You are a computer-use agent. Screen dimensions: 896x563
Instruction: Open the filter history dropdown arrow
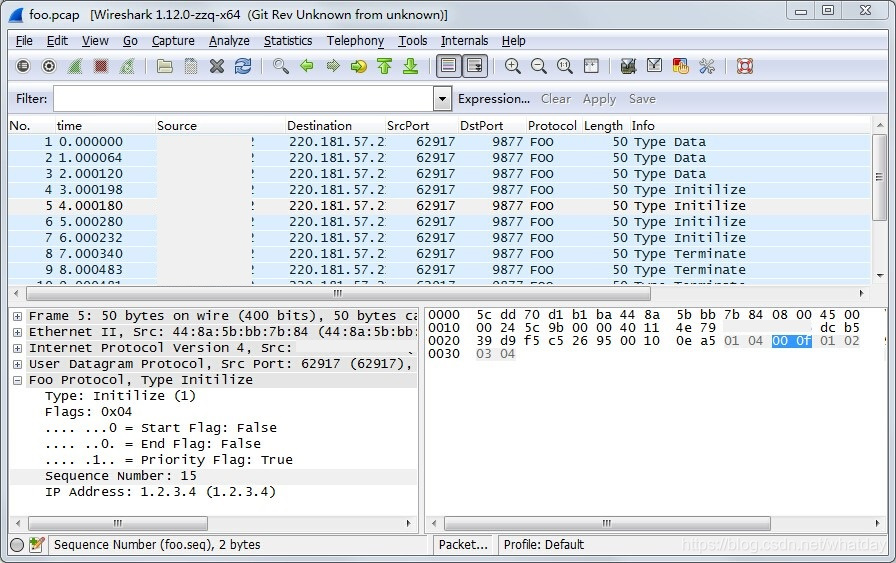tap(442, 99)
